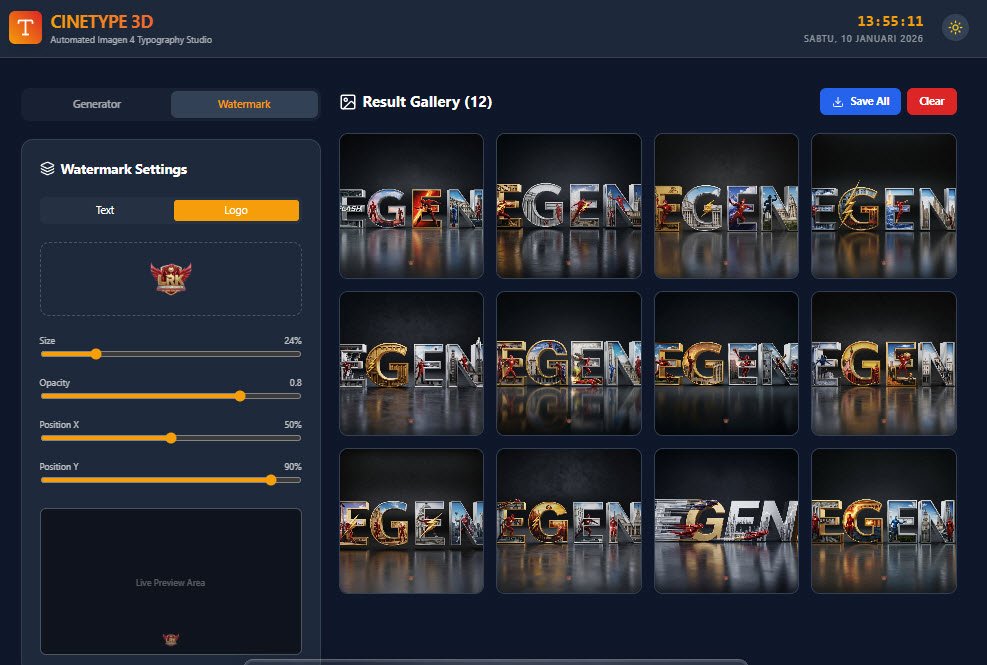Click the "Live Preview Area" label
The height and width of the screenshot is (665, 987).
[x=171, y=583]
